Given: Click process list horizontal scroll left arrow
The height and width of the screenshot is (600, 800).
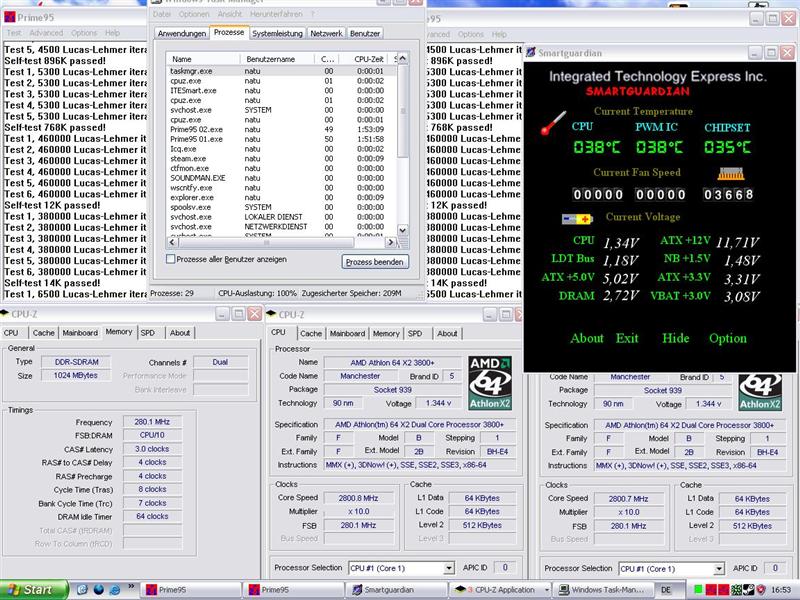Looking at the screenshot, I should tap(172, 242).
